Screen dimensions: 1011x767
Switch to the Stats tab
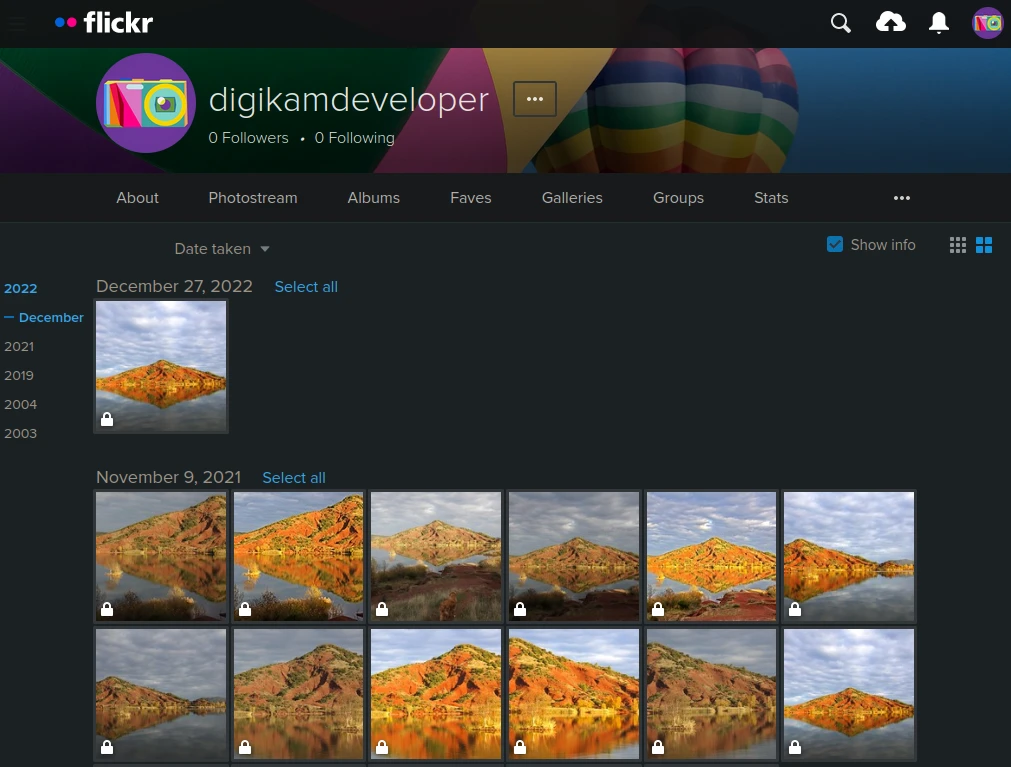pyautogui.click(x=771, y=198)
